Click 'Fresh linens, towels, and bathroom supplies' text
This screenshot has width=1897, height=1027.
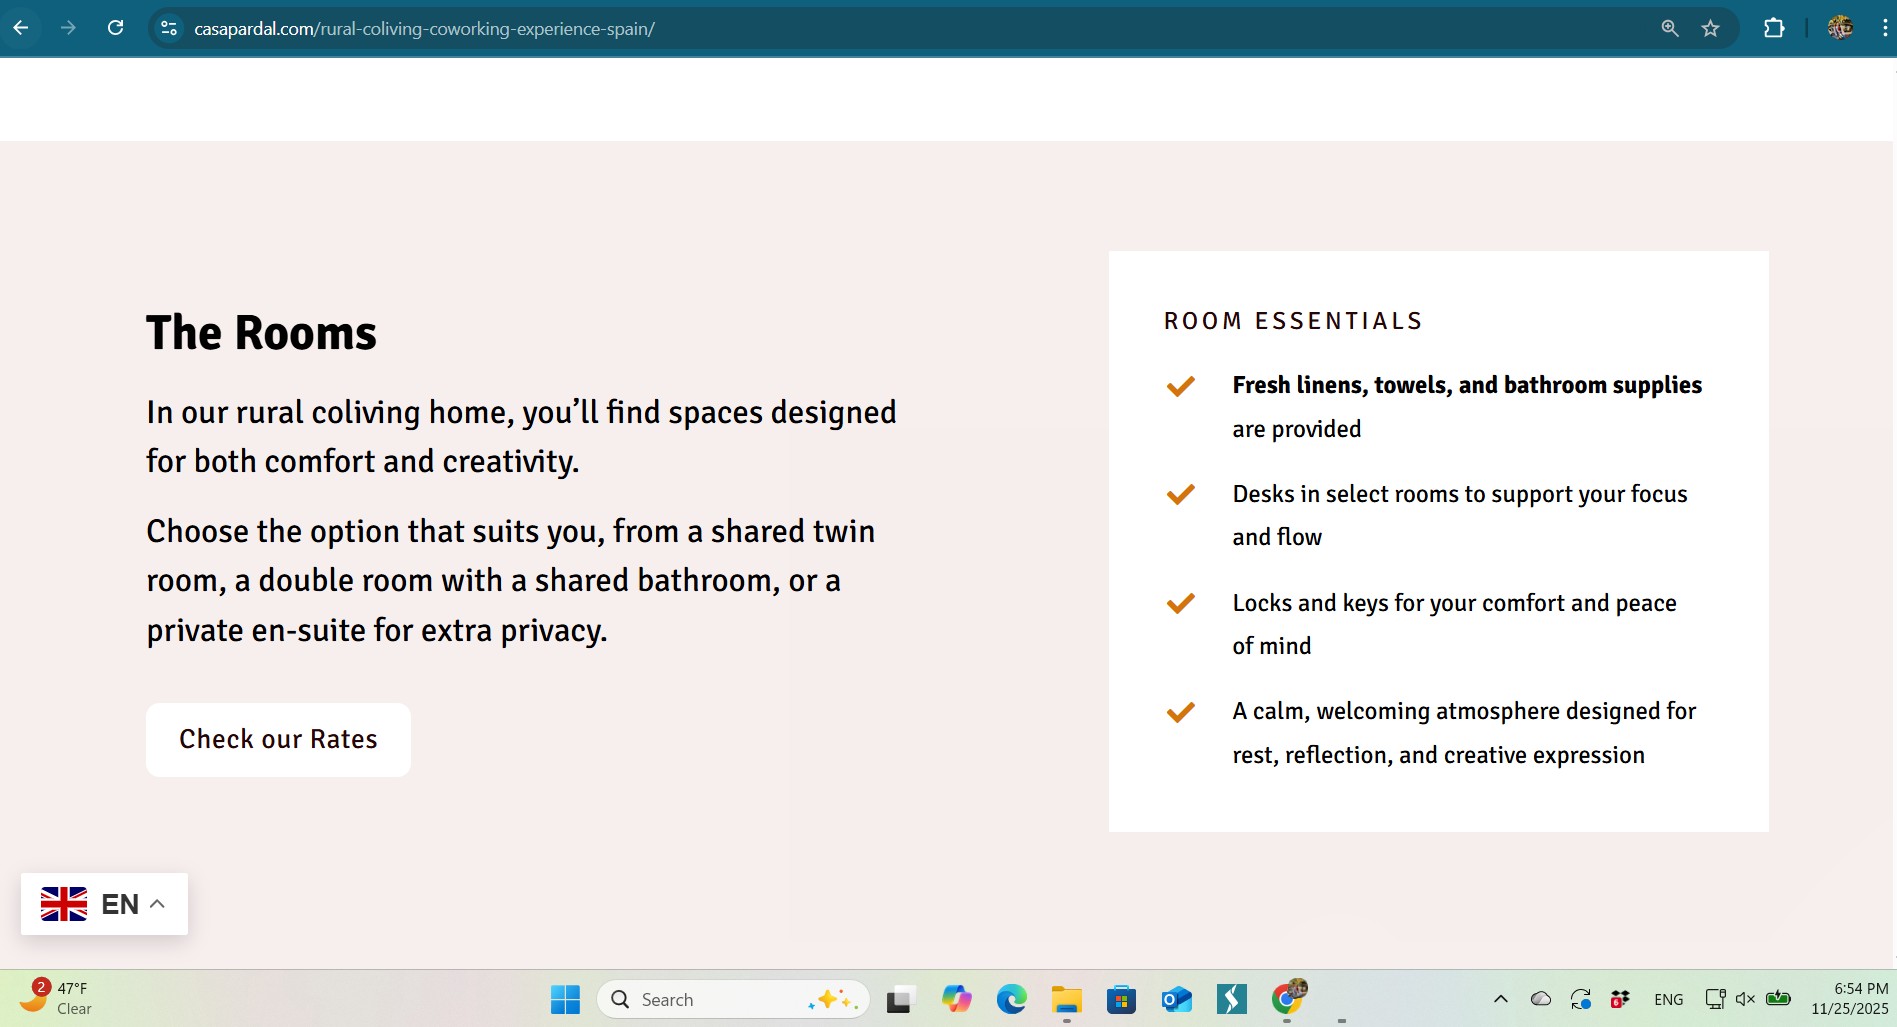(x=1467, y=385)
